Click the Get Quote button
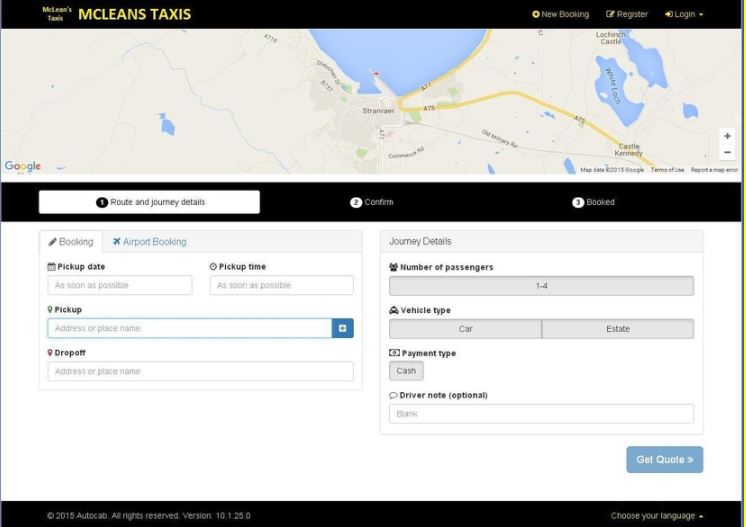The image size is (746, 527). click(665, 459)
